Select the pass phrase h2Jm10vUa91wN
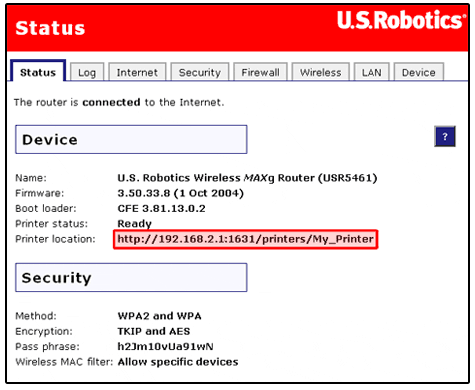 [x=165, y=347]
